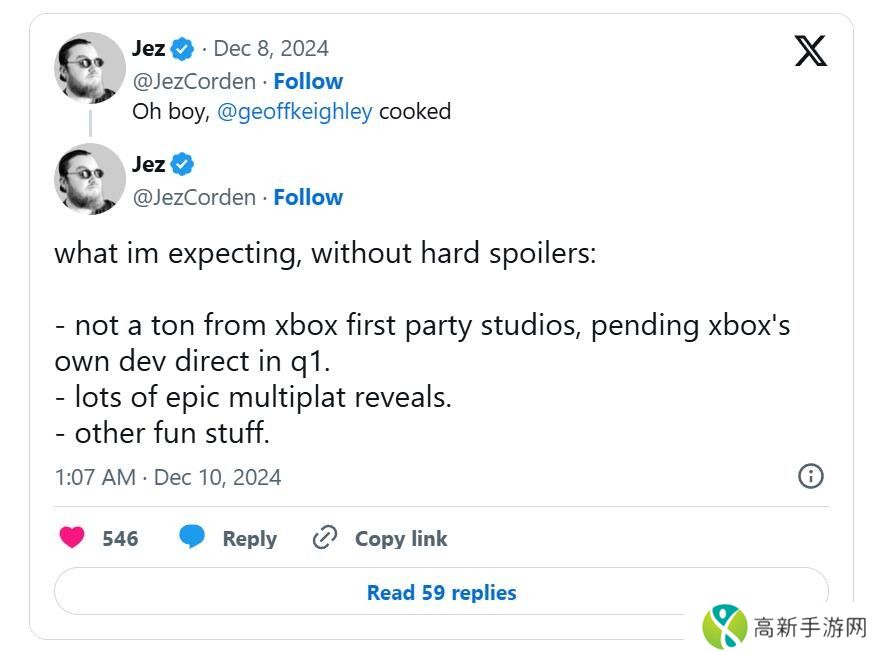
Task: Open the circled info icon by the timestamp
Action: click(x=811, y=476)
